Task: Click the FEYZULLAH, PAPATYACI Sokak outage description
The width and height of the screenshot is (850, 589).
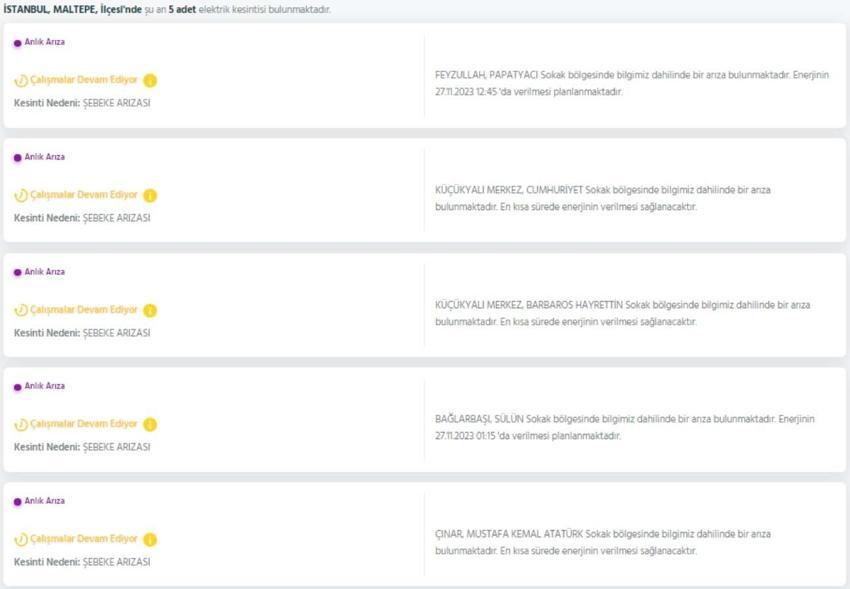Action: point(632,83)
